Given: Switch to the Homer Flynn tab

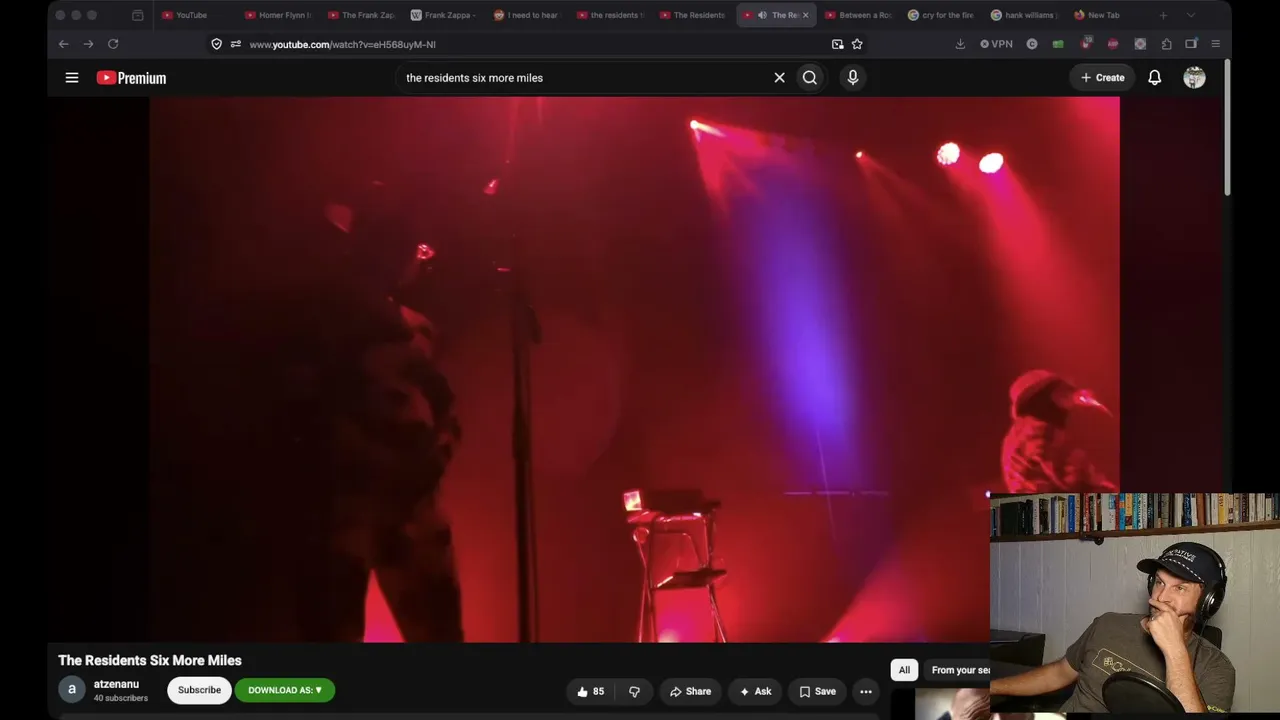Looking at the screenshot, I should coord(278,15).
